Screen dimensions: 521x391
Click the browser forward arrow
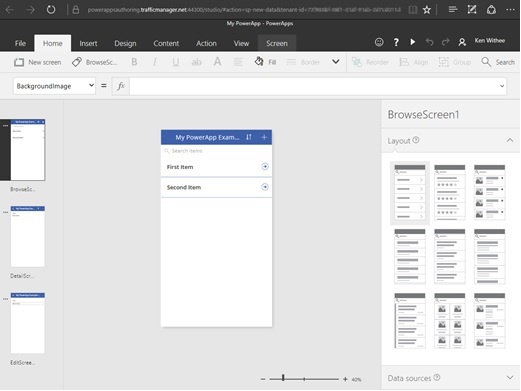[30, 10]
